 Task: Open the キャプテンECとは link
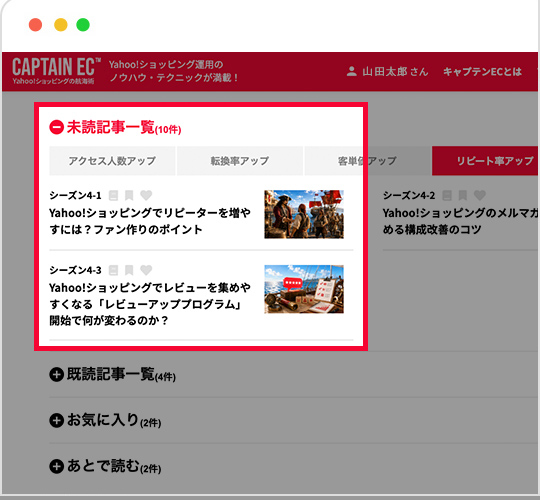tap(482, 72)
